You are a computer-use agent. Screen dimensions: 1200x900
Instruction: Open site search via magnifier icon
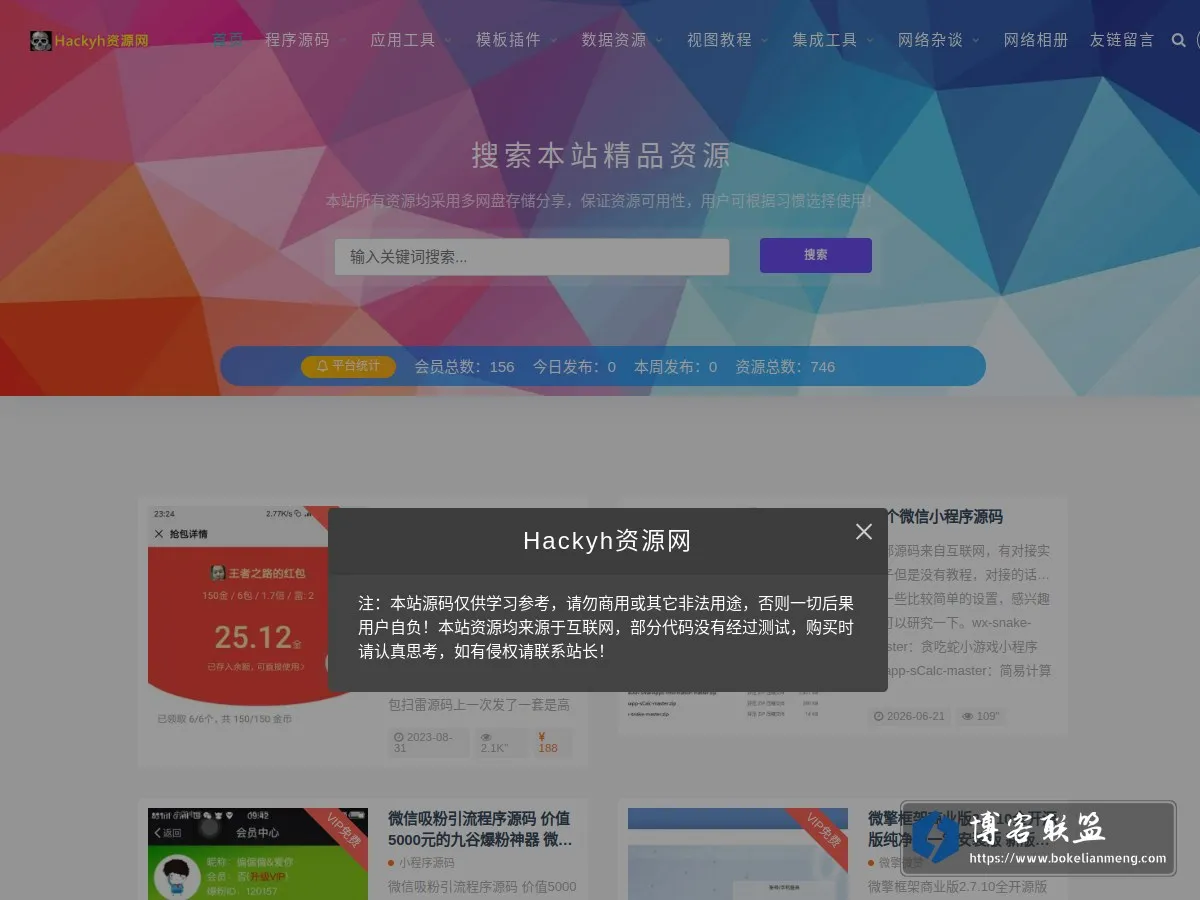1178,40
